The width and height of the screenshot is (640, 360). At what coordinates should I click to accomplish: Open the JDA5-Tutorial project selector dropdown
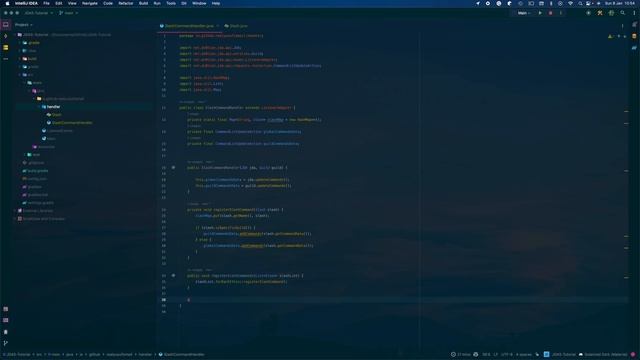point(39,13)
